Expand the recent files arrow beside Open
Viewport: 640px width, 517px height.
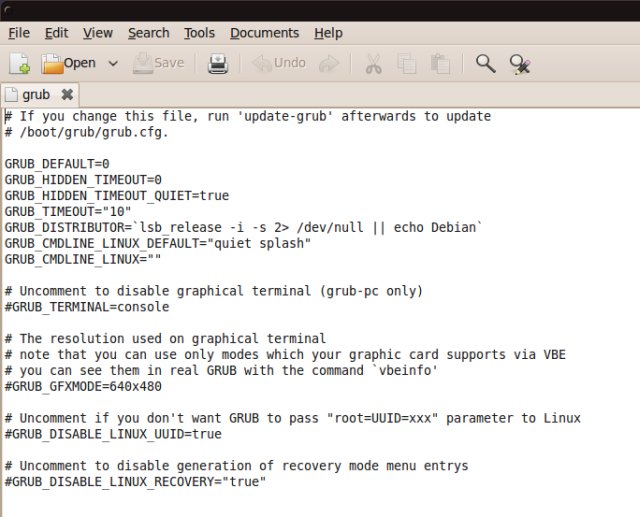click(113, 64)
